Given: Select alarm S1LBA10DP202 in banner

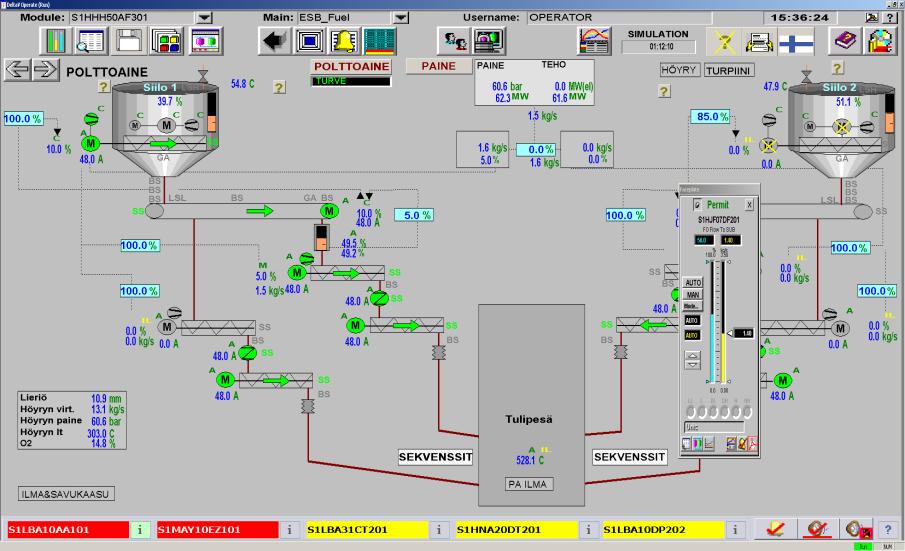Looking at the screenshot, I should coord(663,530).
